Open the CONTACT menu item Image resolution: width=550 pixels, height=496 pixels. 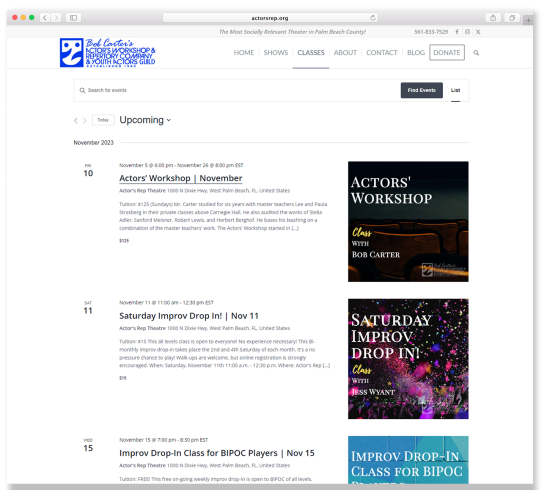coord(382,53)
